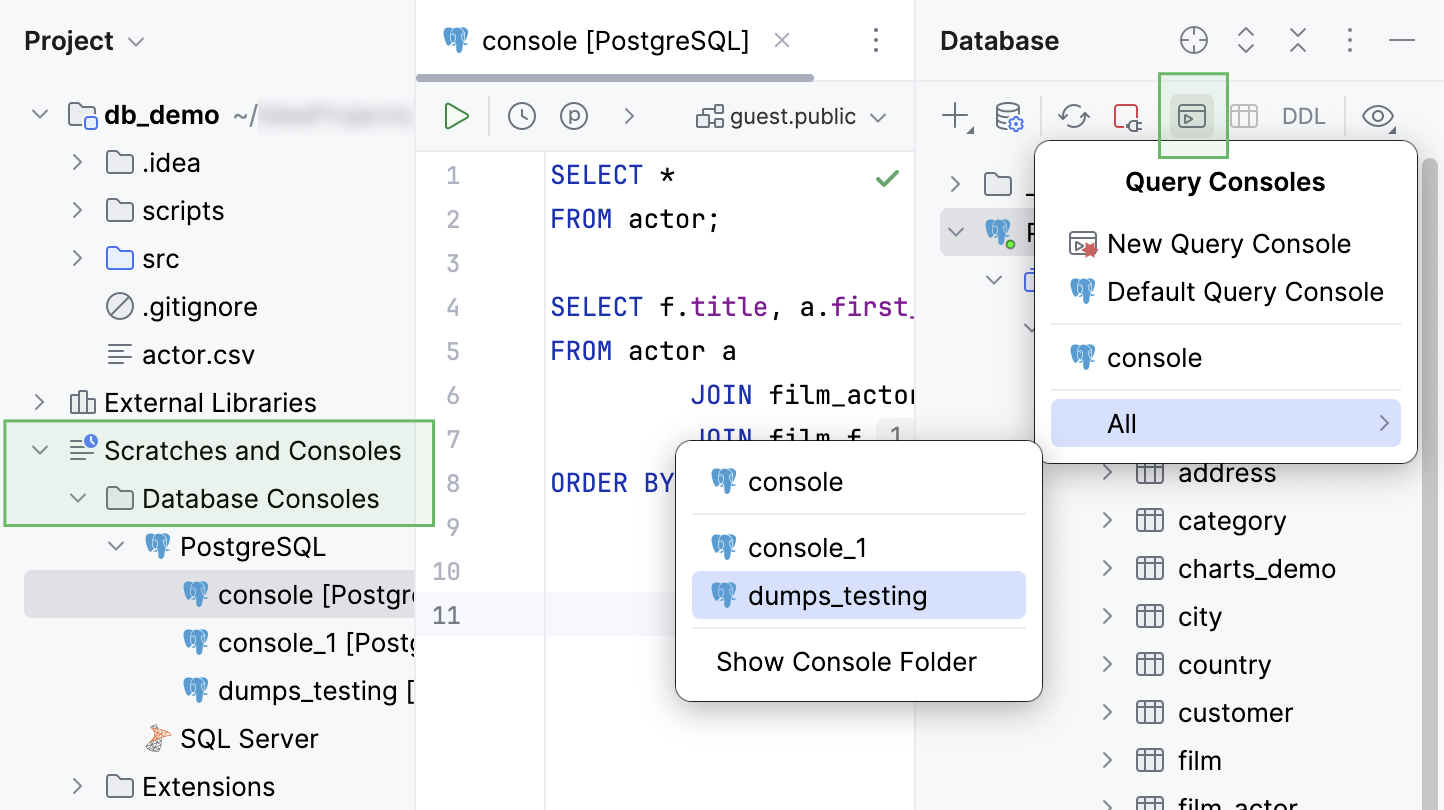Viewport: 1444px width, 810px height.
Task: Open the guest.public schema dropdown
Action: point(792,116)
